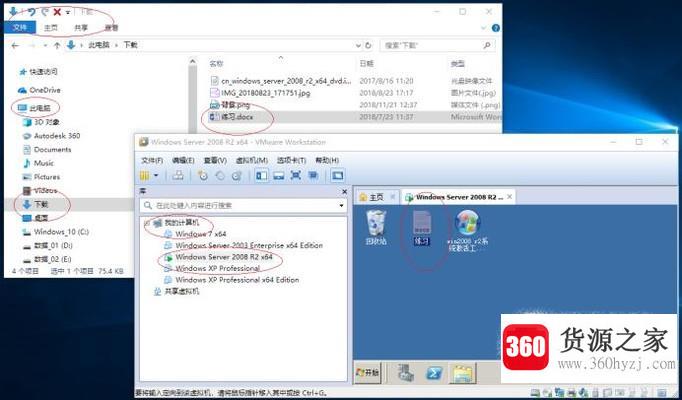Open the quick access toolbar customize dropdown
Viewport: 682px width, 400px height.
(68, 13)
